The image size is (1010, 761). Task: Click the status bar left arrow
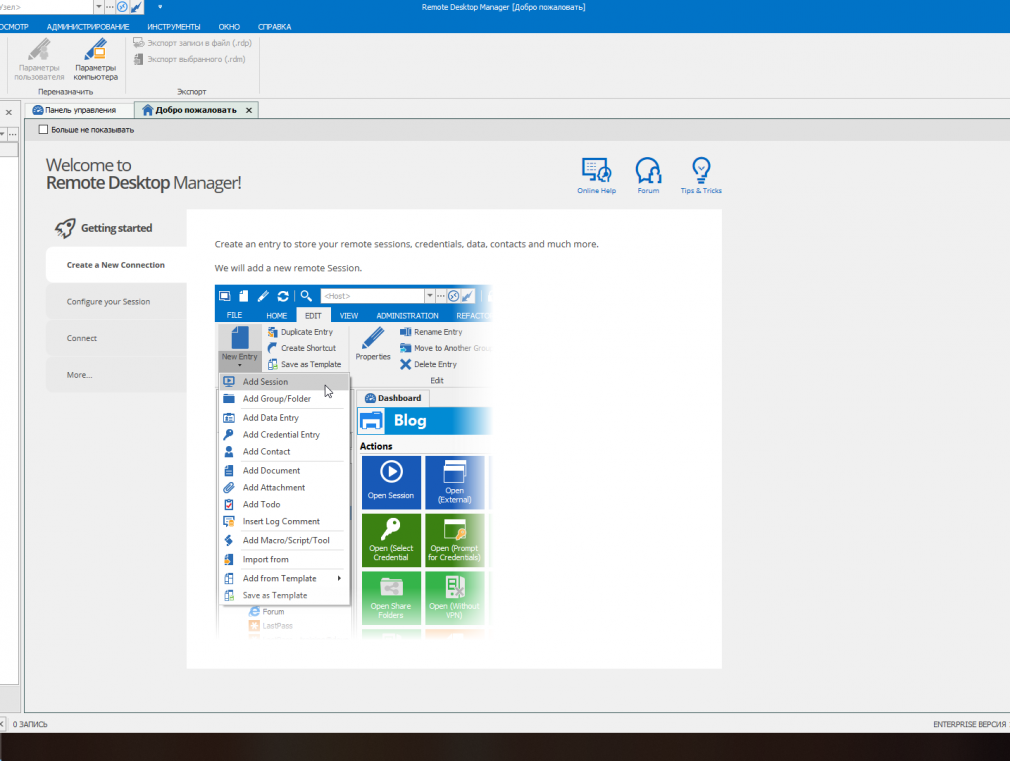tap(2, 724)
